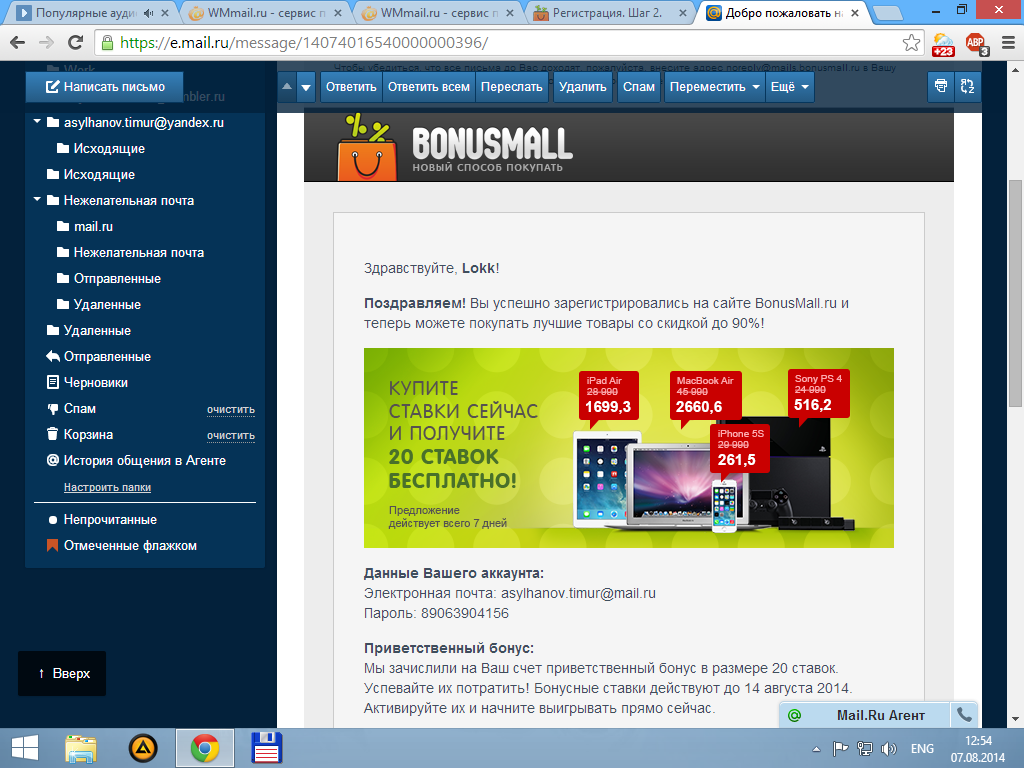1024x768 pixels.
Task: Jump to top with the Вверх button
Action: [x=62, y=673]
